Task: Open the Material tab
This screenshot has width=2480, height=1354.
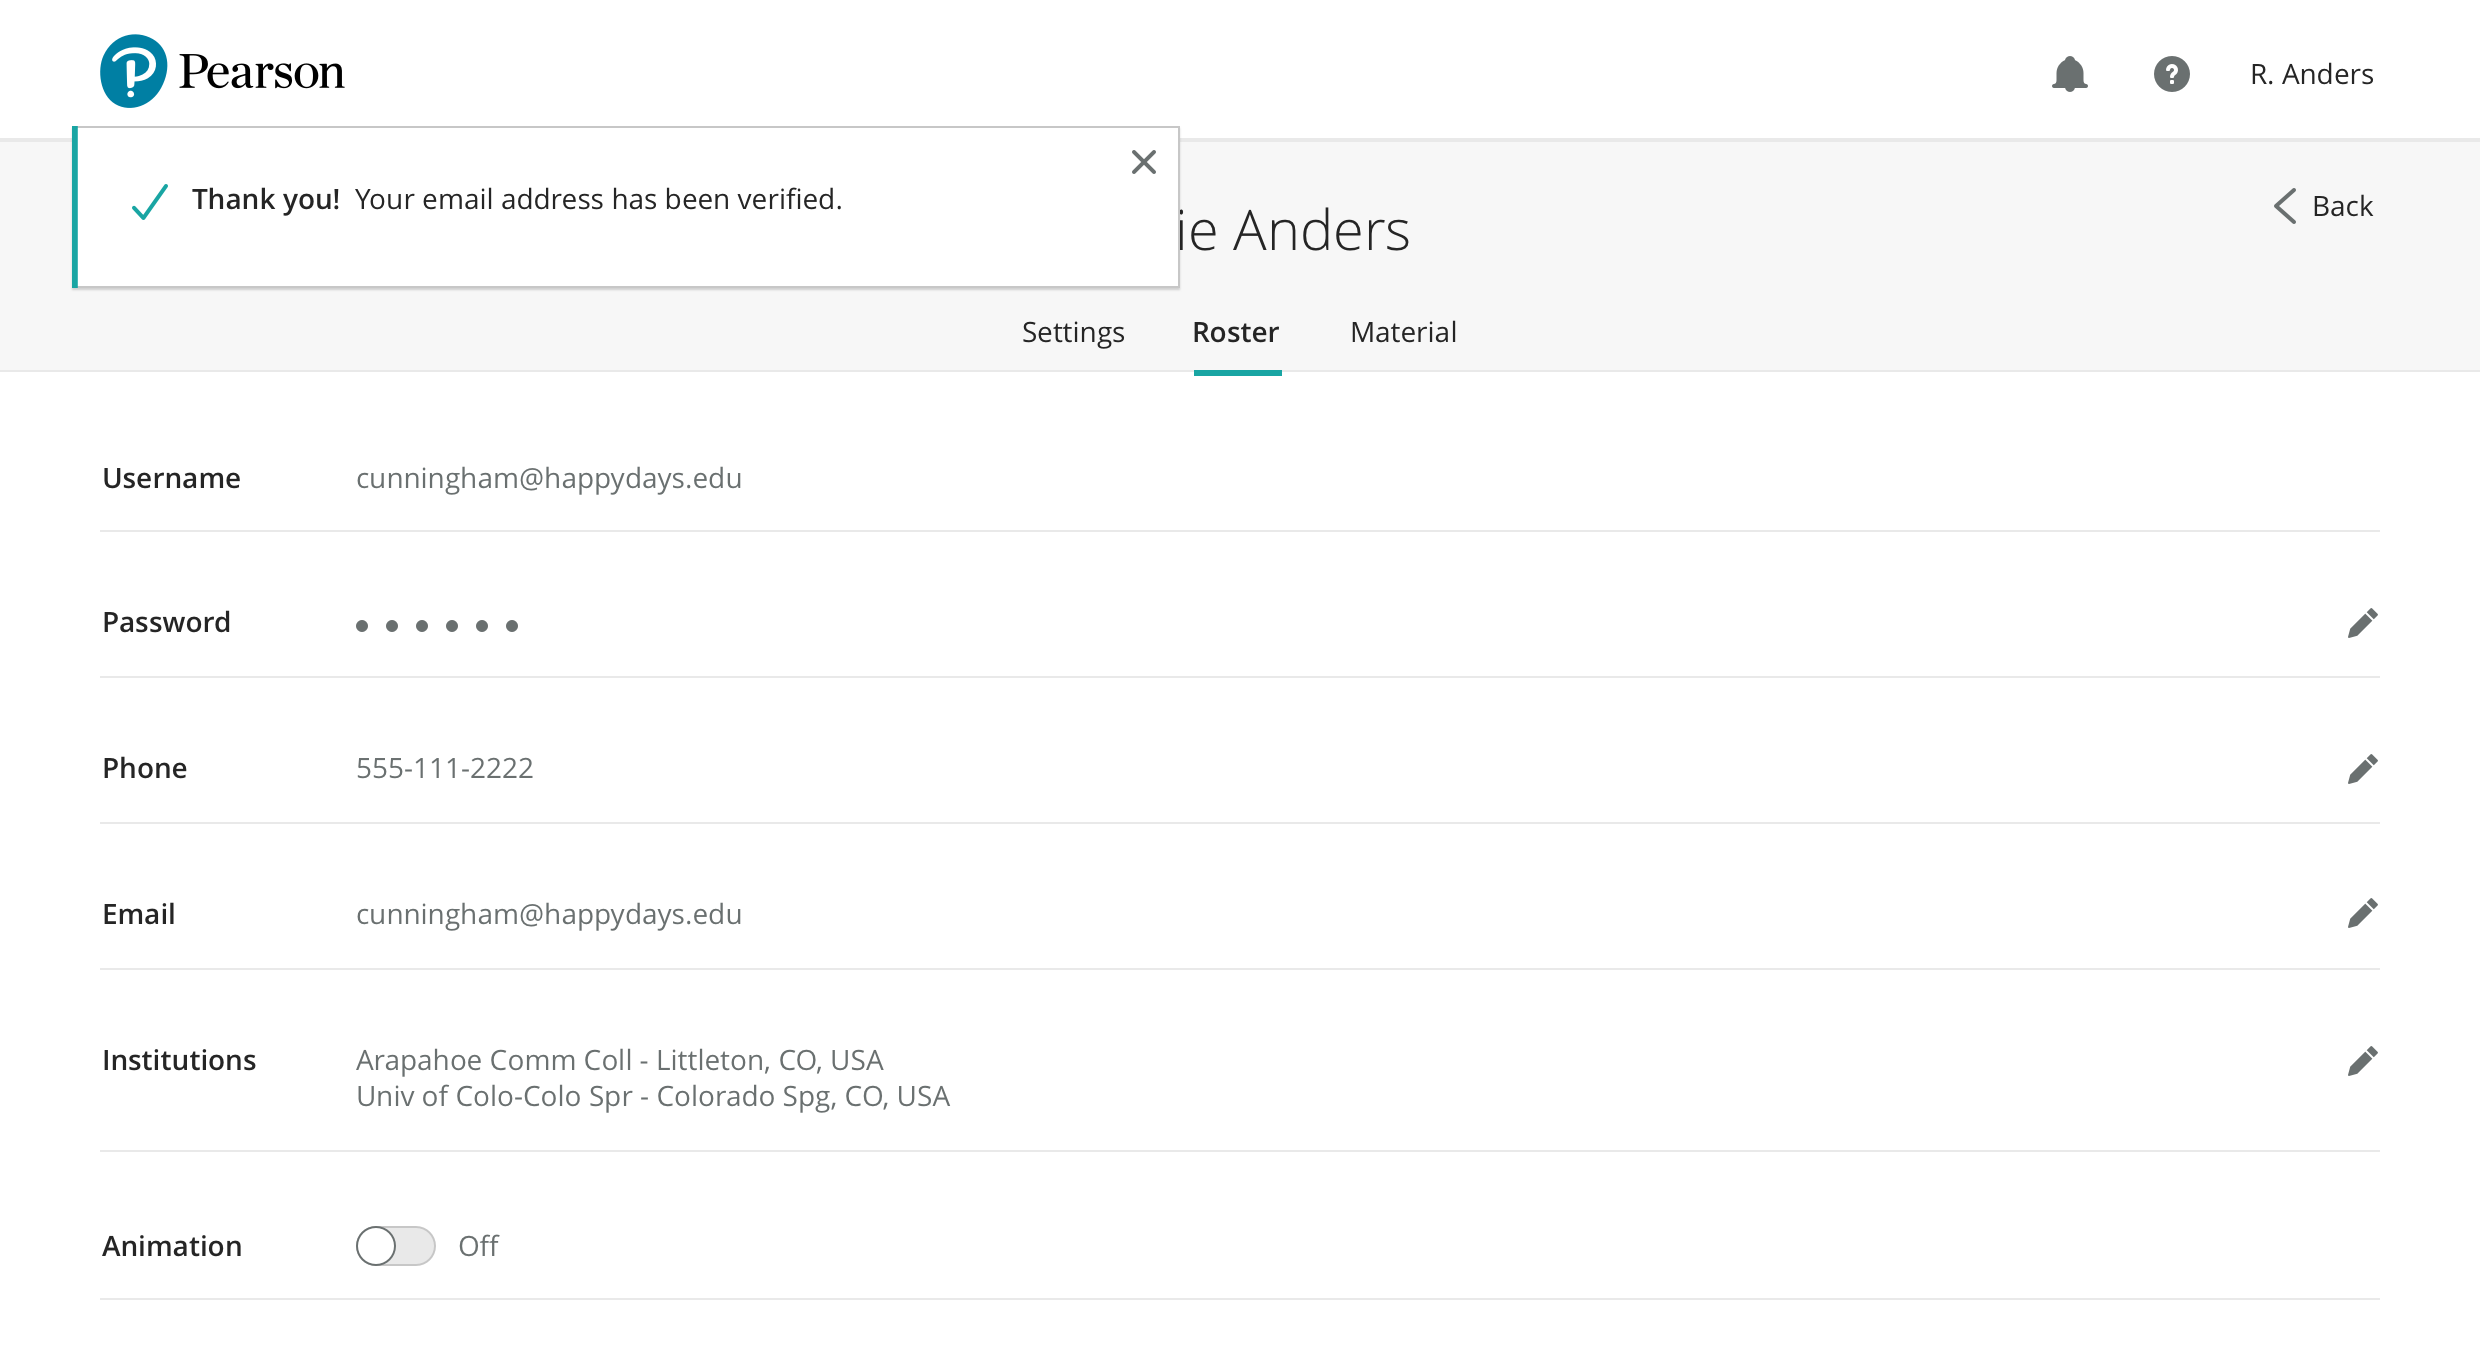Action: pos(1403,332)
